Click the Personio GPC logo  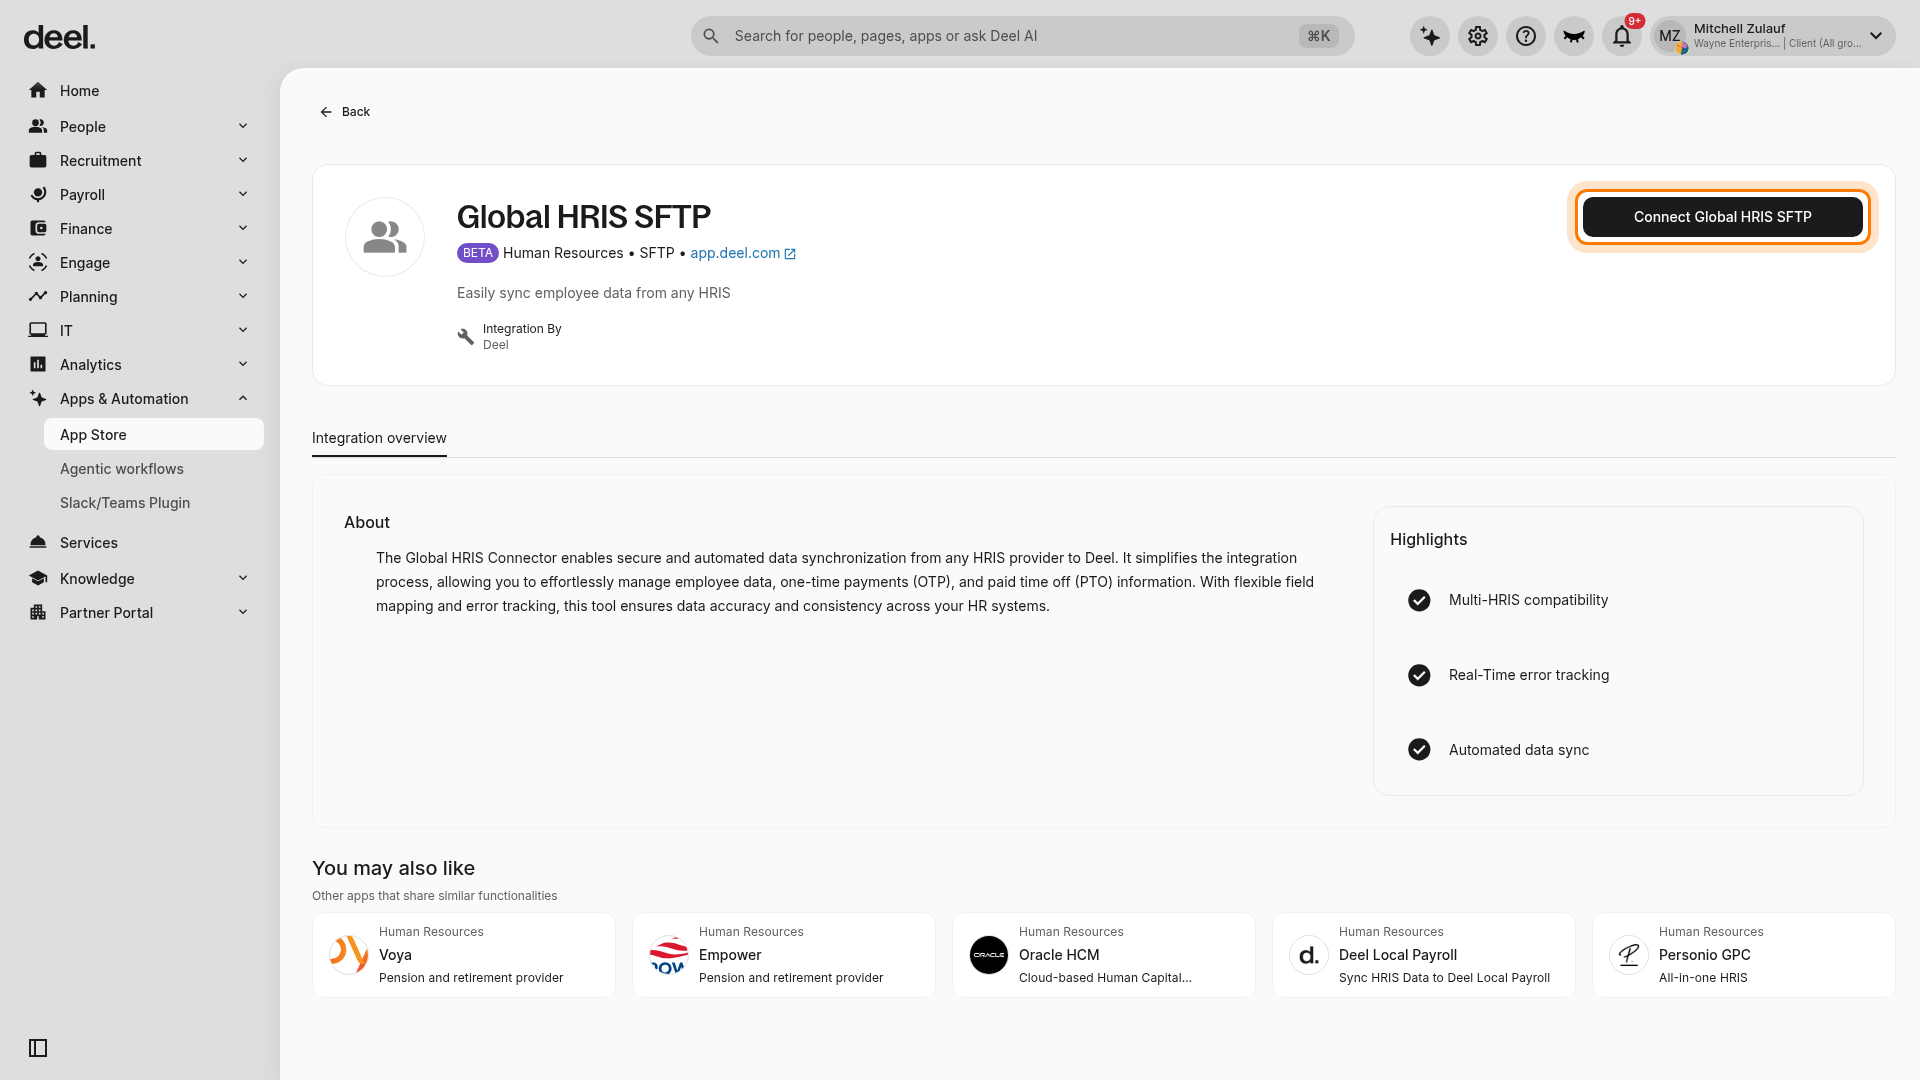click(x=1629, y=955)
